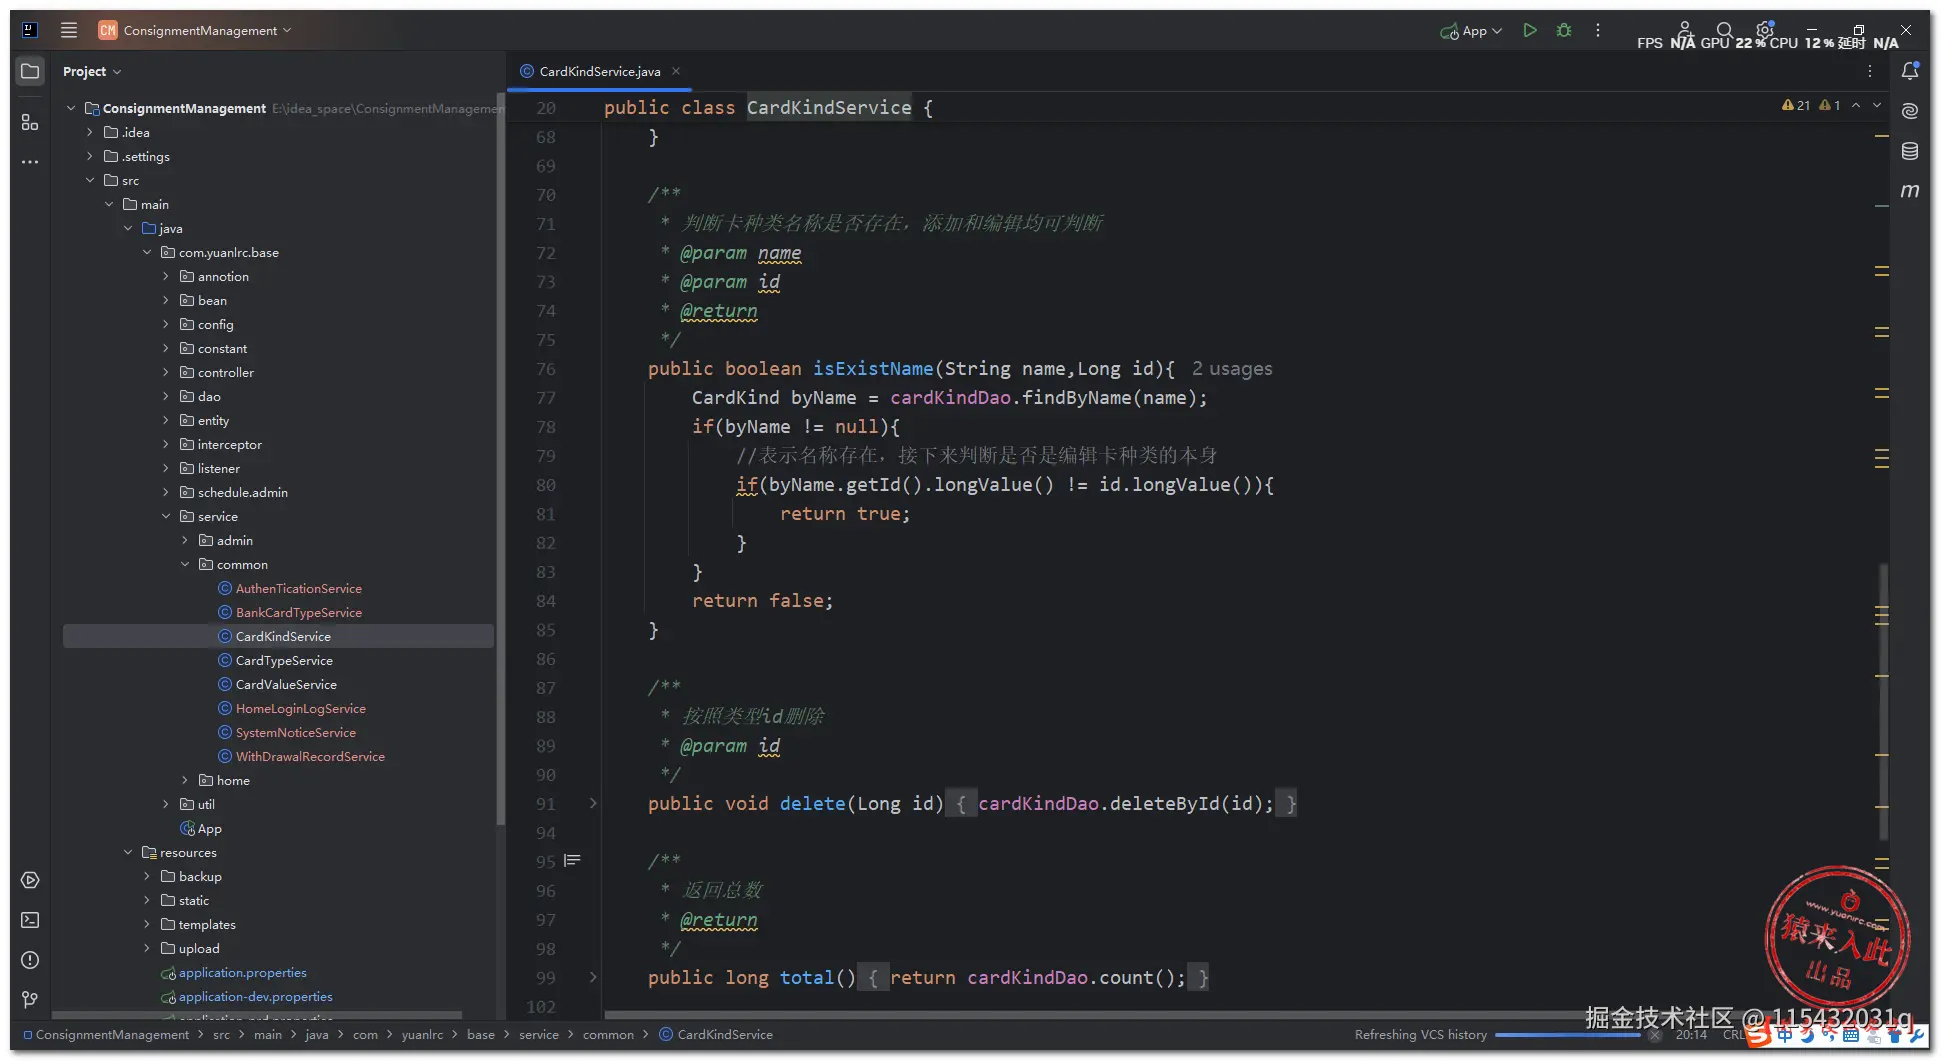
Task: Expand the admin package
Action: (185, 540)
